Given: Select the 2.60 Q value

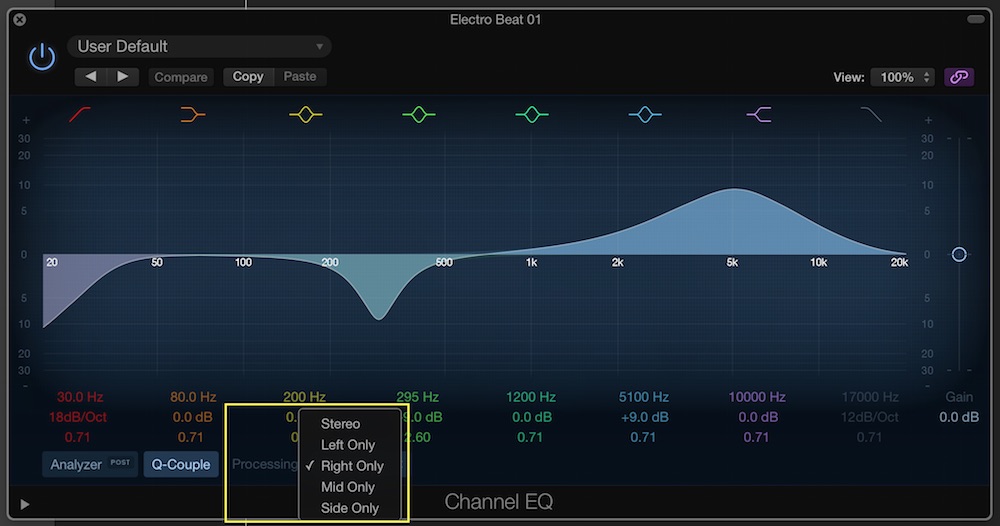Looking at the screenshot, I should [x=418, y=437].
